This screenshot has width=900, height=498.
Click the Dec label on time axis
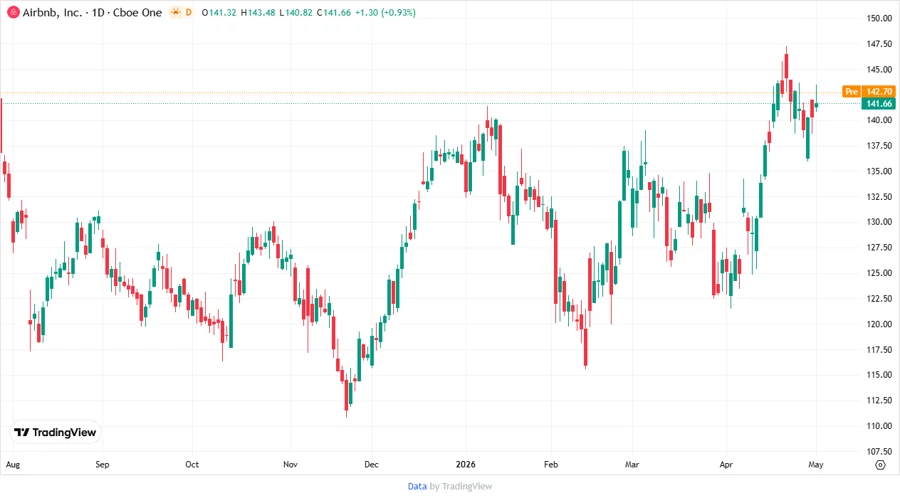pyautogui.click(x=371, y=465)
